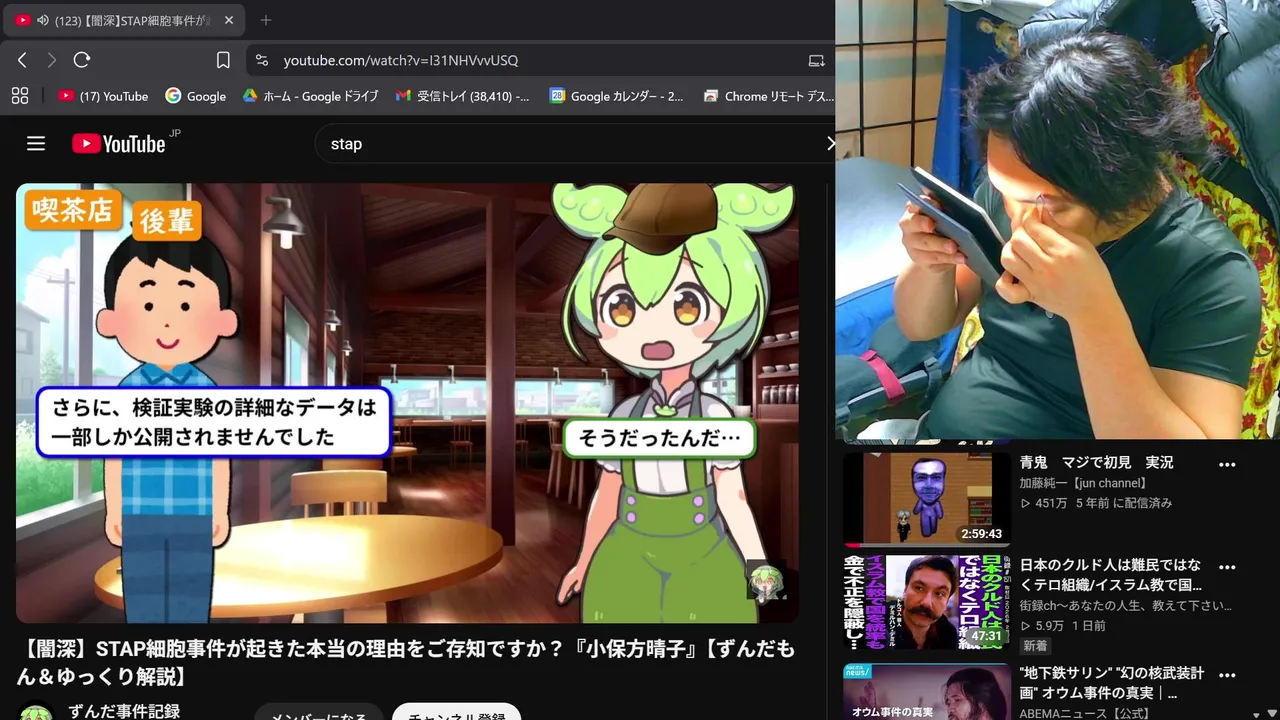Click the 5.9万 1日前 view count text
The image size is (1280, 720).
pos(1062,626)
